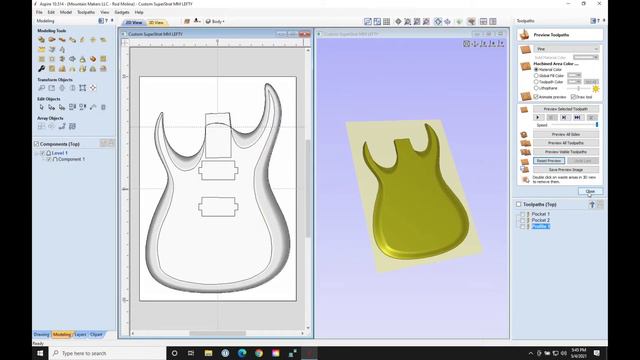
Task: Open the Solid Material Color dropdown
Action: [586, 58]
